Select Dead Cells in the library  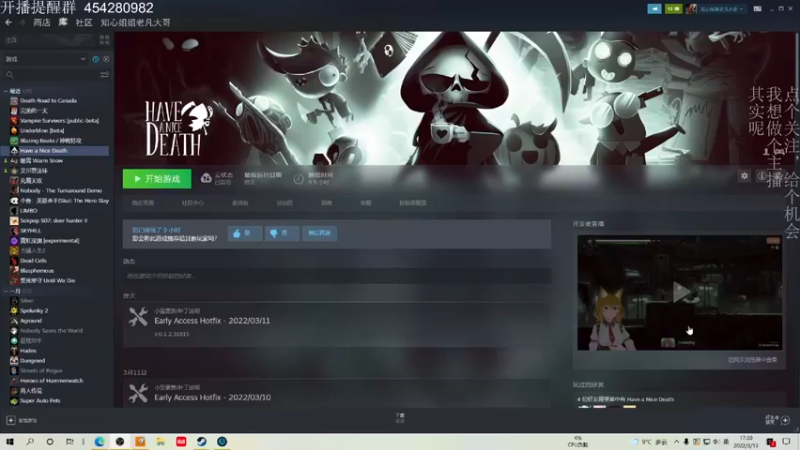(33, 261)
